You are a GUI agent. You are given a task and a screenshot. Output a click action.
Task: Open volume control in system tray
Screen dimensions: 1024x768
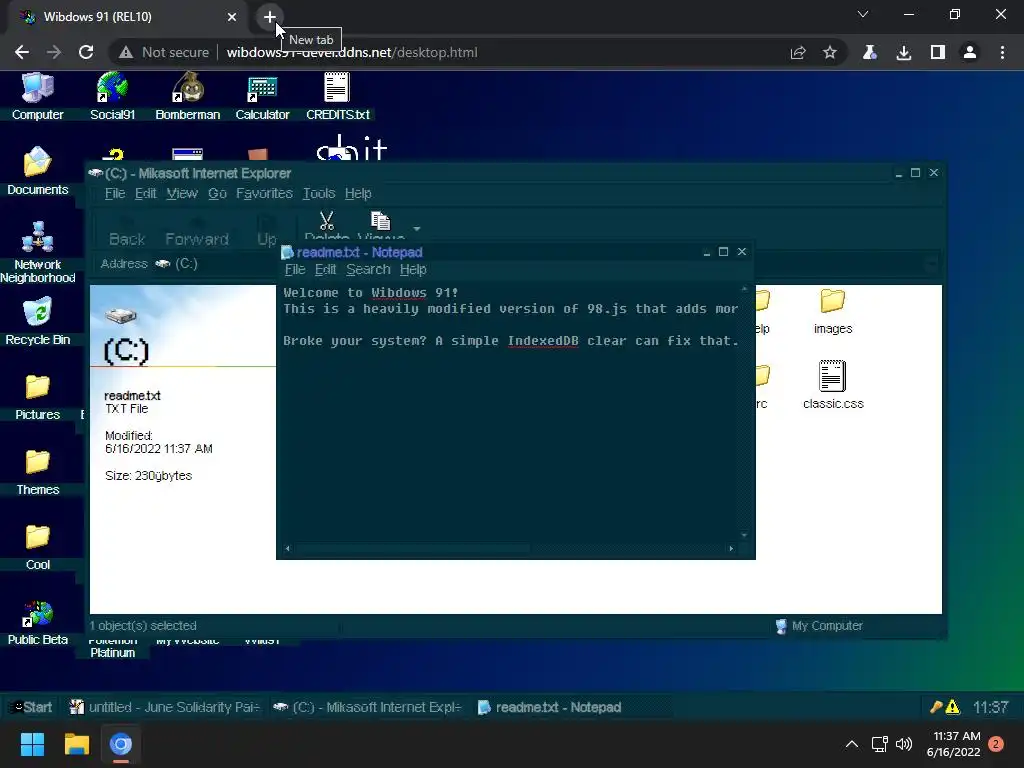pyautogui.click(x=904, y=744)
